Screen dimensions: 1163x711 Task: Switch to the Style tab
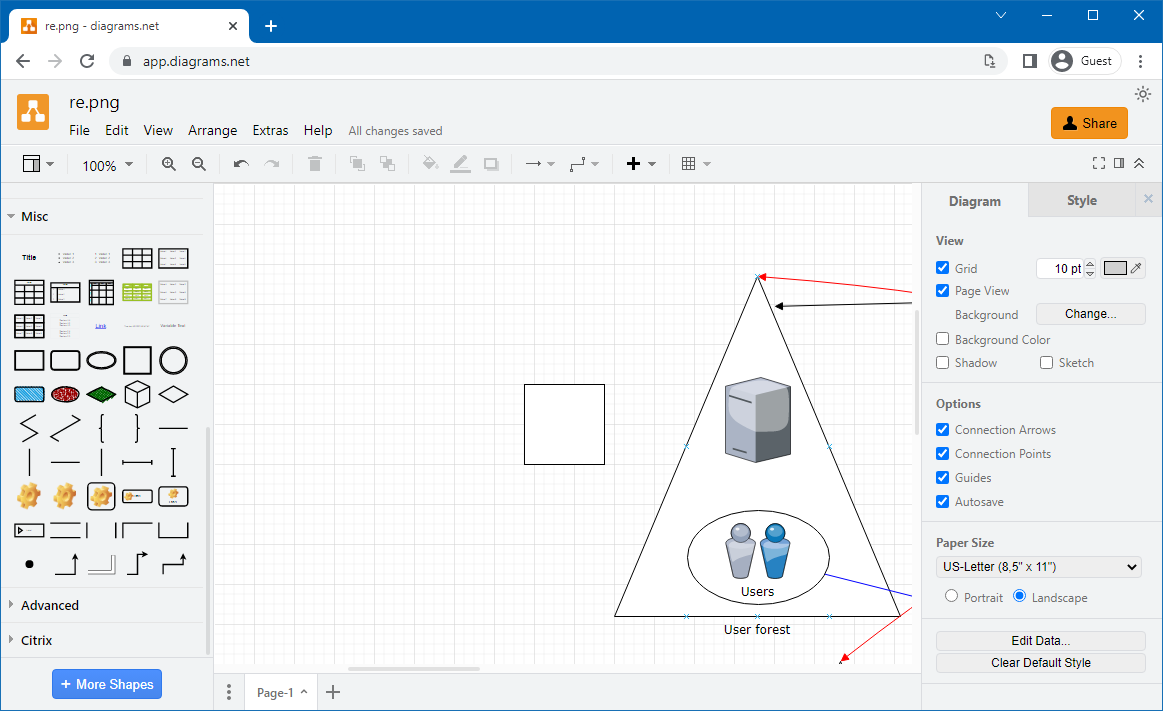1081,200
